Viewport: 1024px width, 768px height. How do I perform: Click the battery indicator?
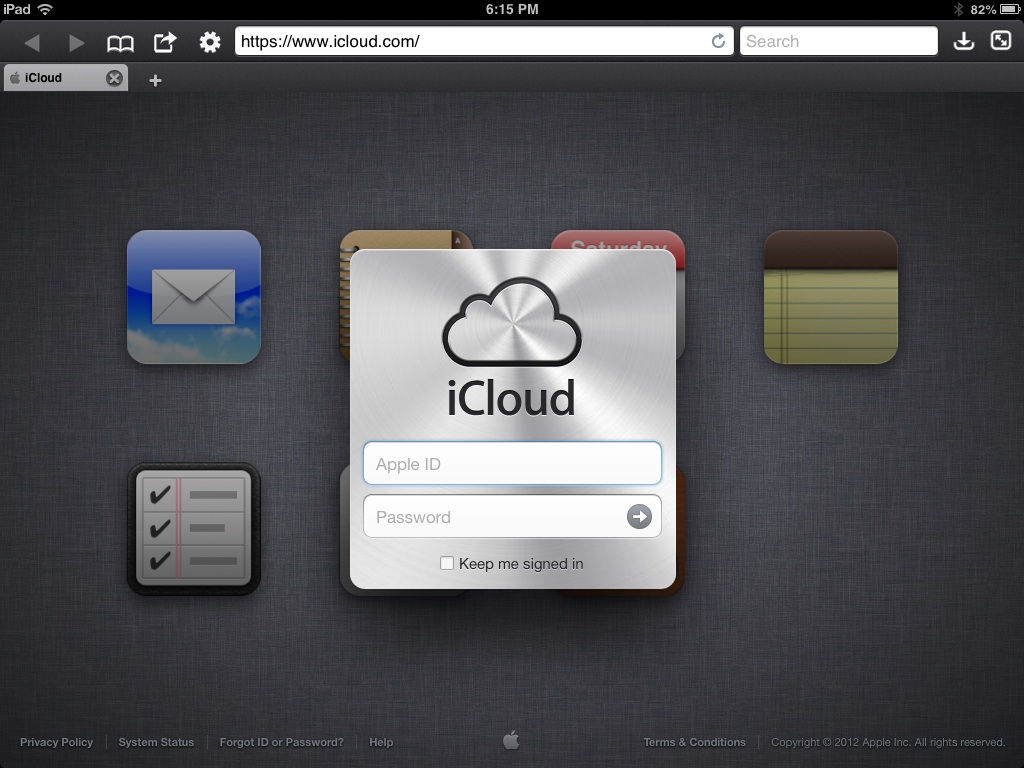tap(1010, 9)
